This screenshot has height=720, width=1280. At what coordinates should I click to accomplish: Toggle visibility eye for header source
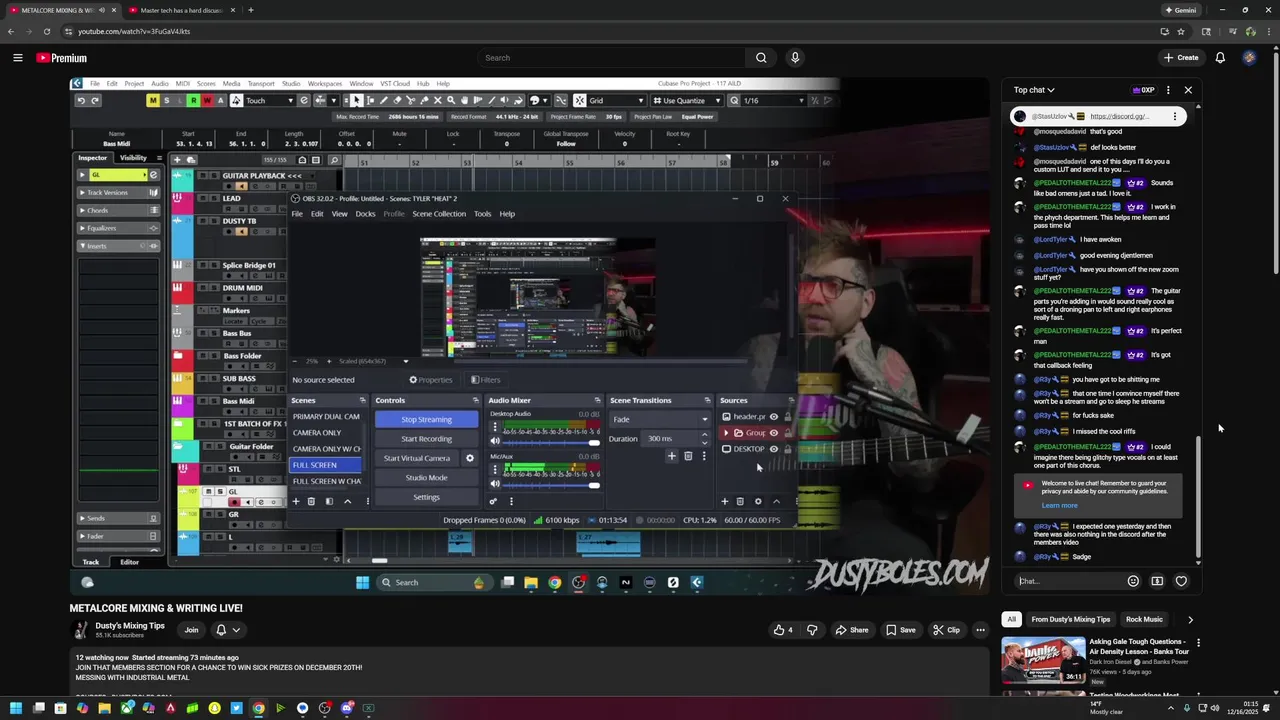[773, 417]
